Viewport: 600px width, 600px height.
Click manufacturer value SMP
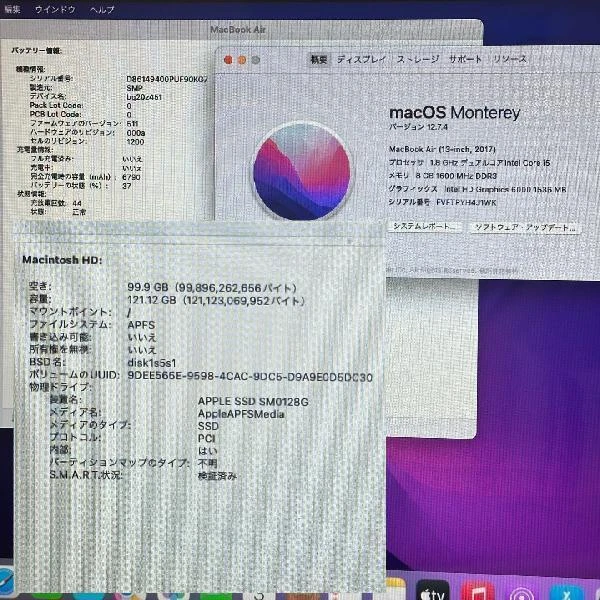coord(134,88)
